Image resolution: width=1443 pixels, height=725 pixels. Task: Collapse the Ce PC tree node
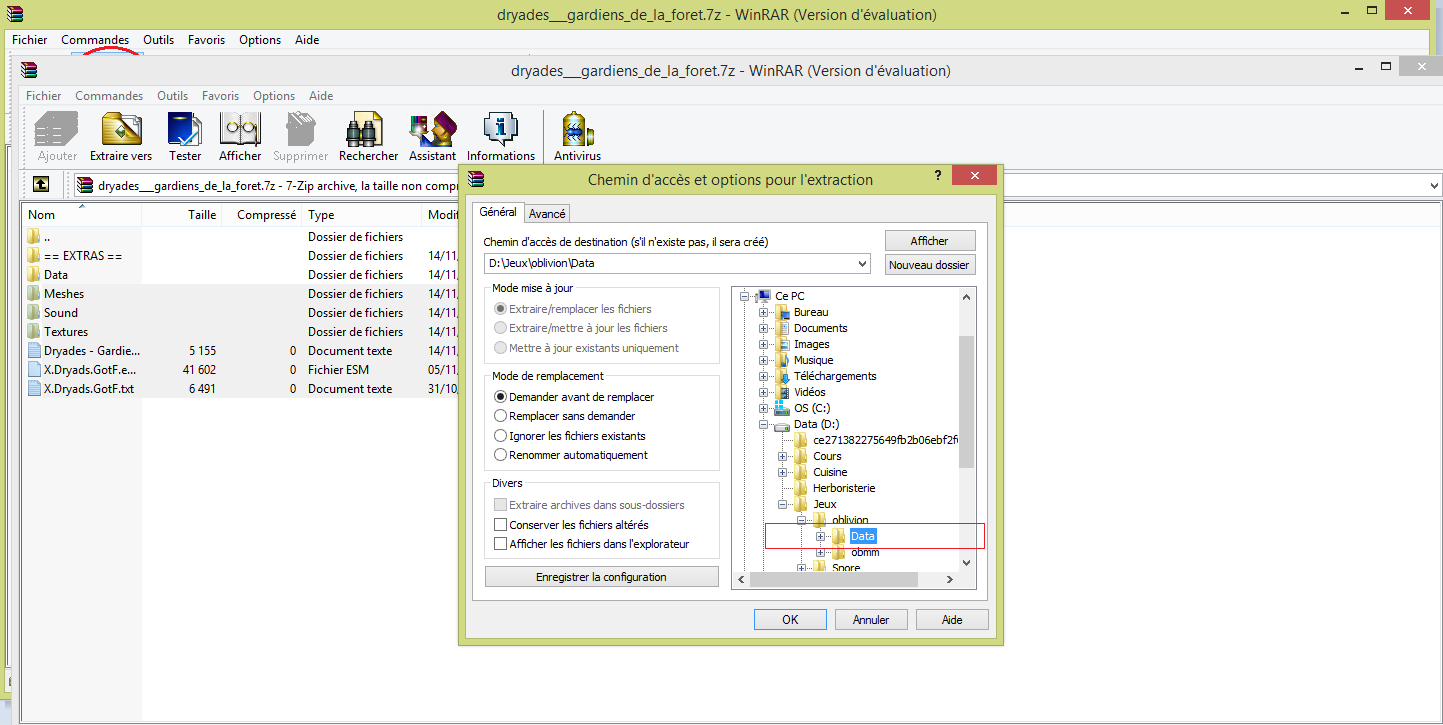click(x=743, y=296)
